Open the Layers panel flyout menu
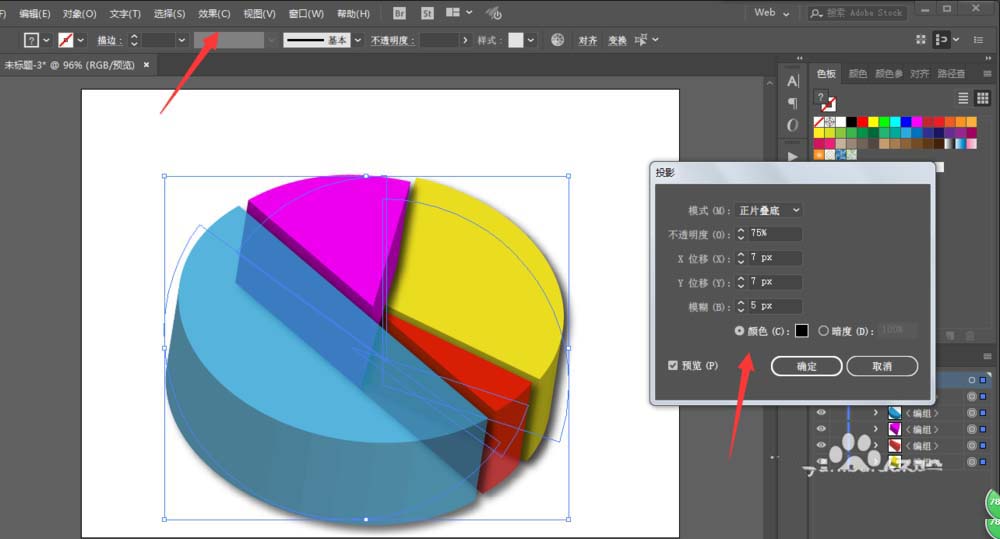This screenshot has height=539, width=1000. 987,356
